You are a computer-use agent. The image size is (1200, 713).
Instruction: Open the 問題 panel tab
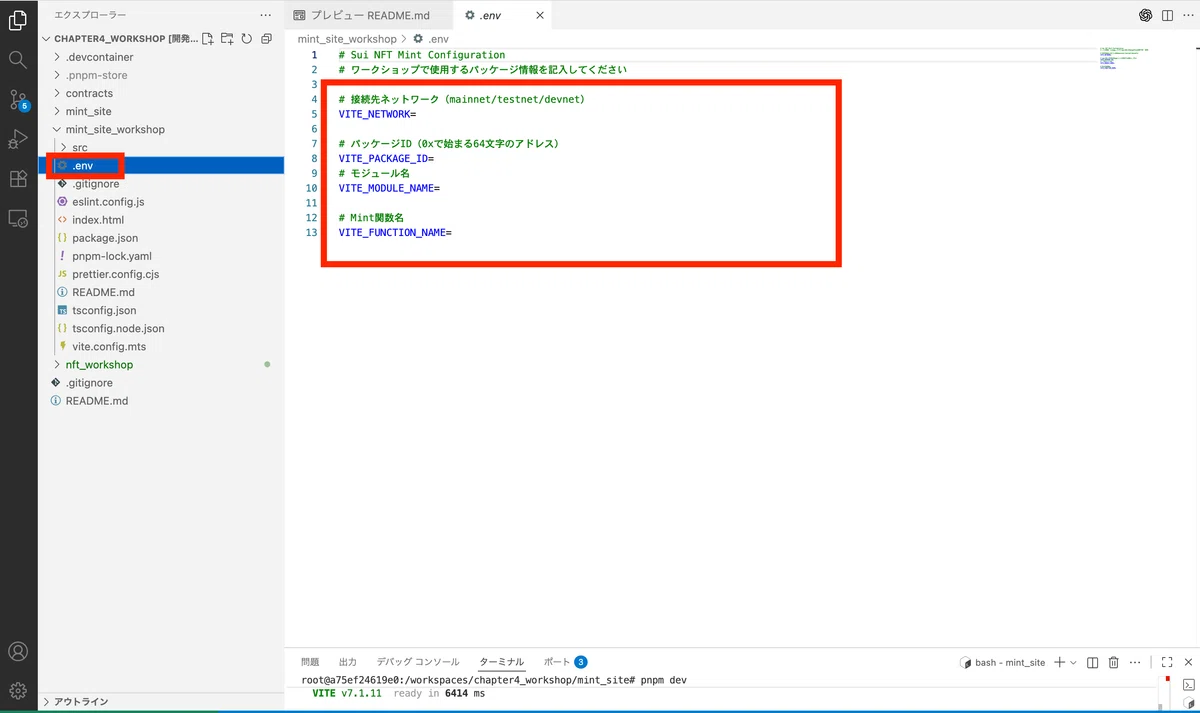[x=310, y=662]
